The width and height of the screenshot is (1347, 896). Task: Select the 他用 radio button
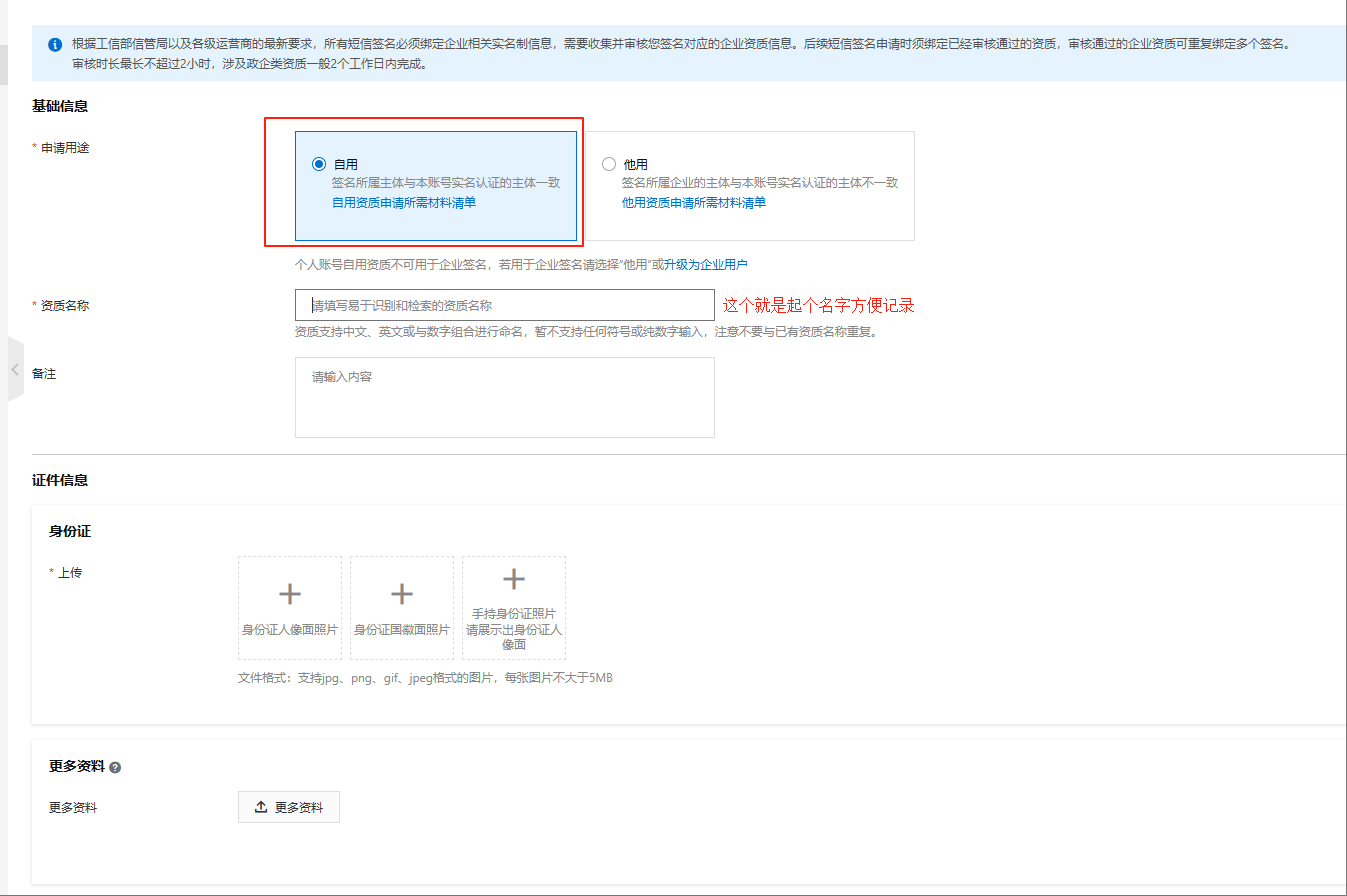pos(609,164)
